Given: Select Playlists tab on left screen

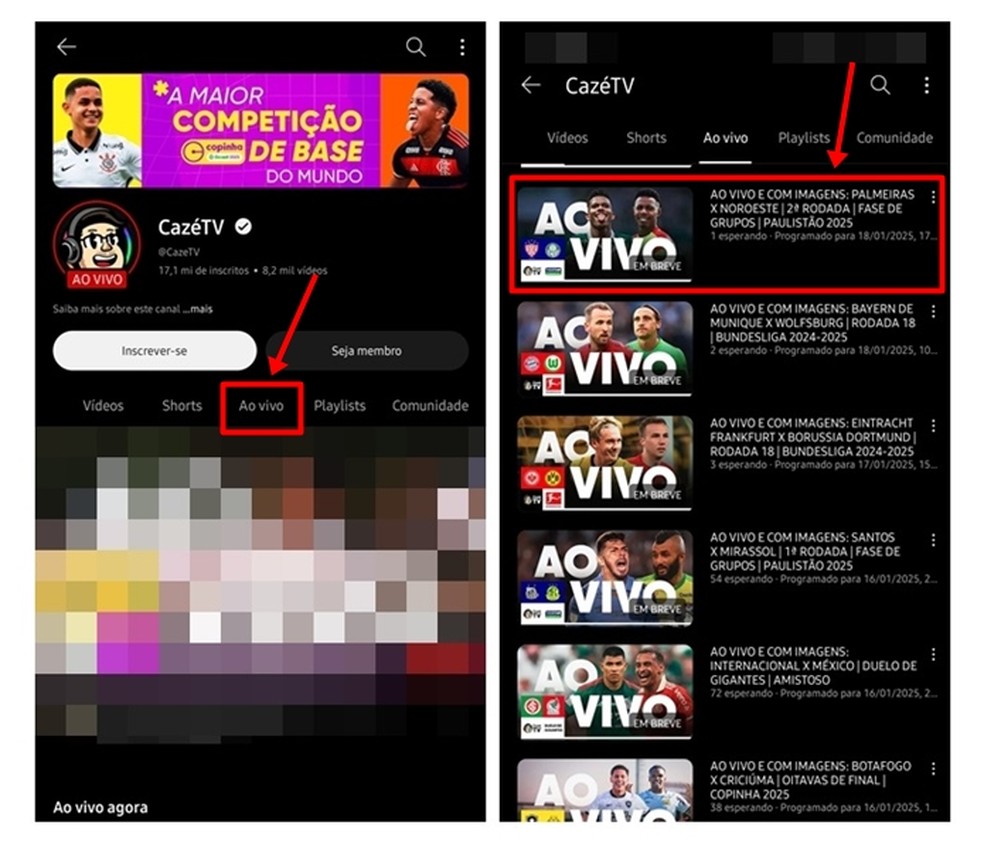Looking at the screenshot, I should pyautogui.click(x=340, y=406).
